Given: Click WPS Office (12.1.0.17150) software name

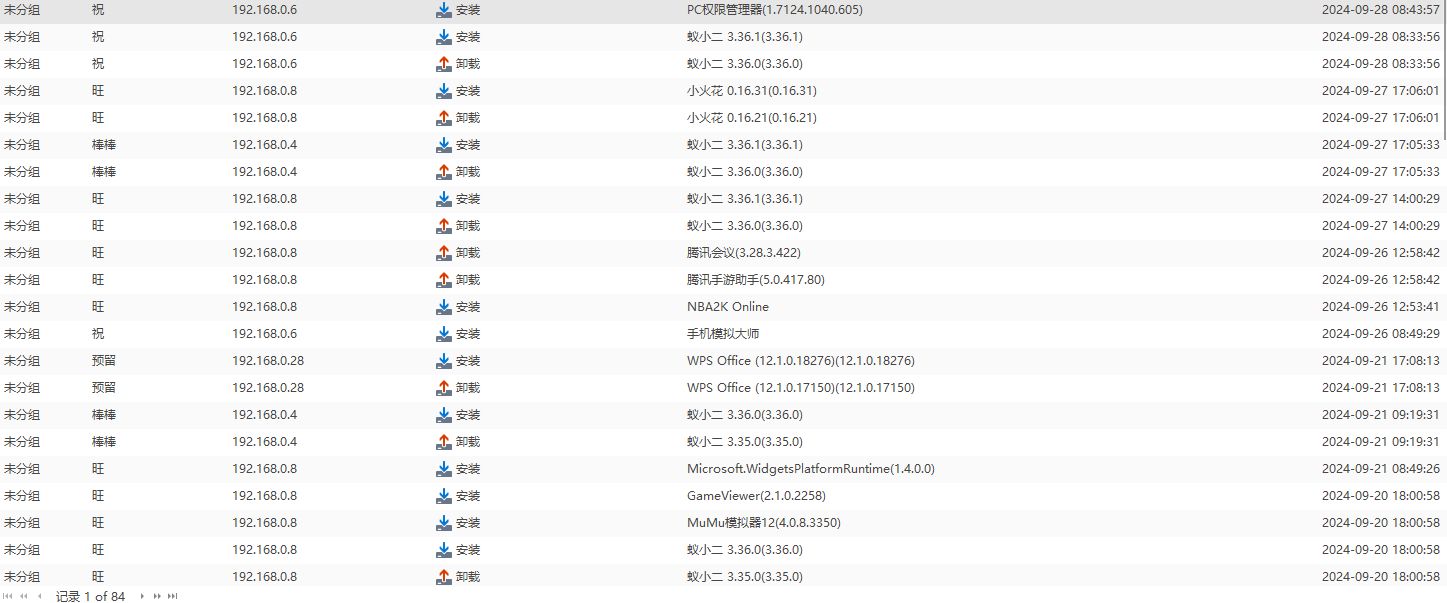Looking at the screenshot, I should pyautogui.click(x=801, y=388).
